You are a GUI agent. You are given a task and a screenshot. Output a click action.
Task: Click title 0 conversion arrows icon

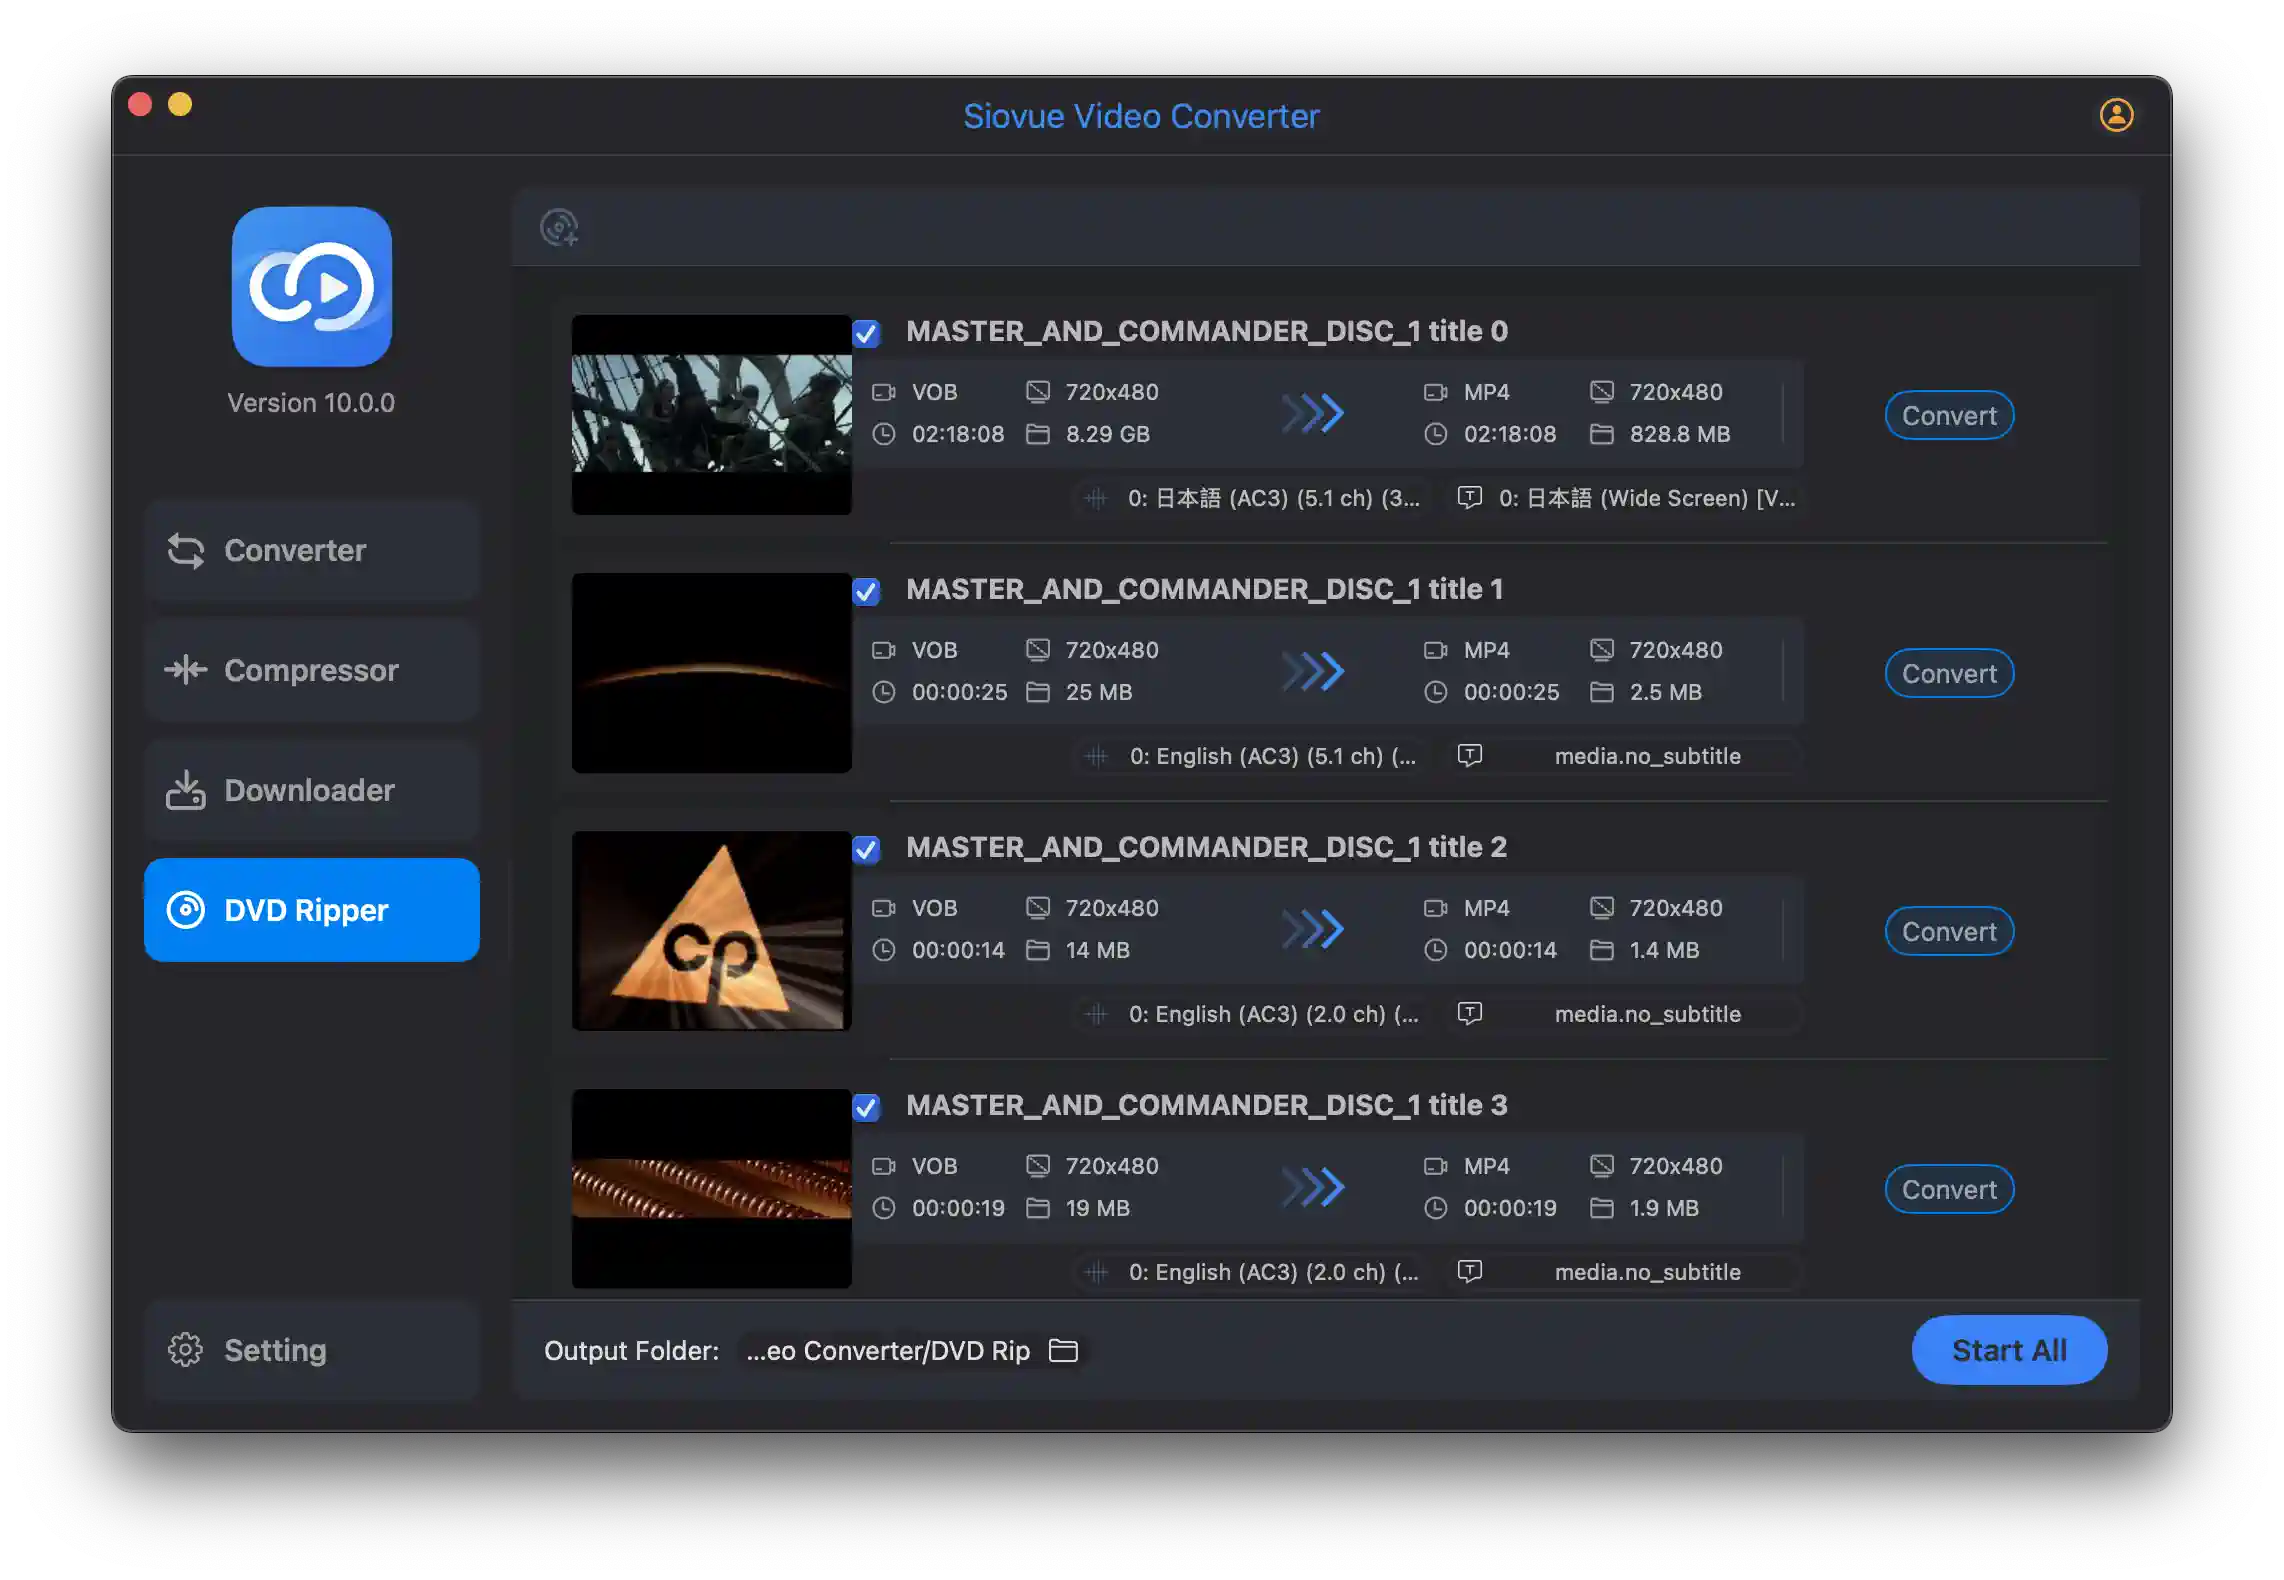pos(1313,413)
